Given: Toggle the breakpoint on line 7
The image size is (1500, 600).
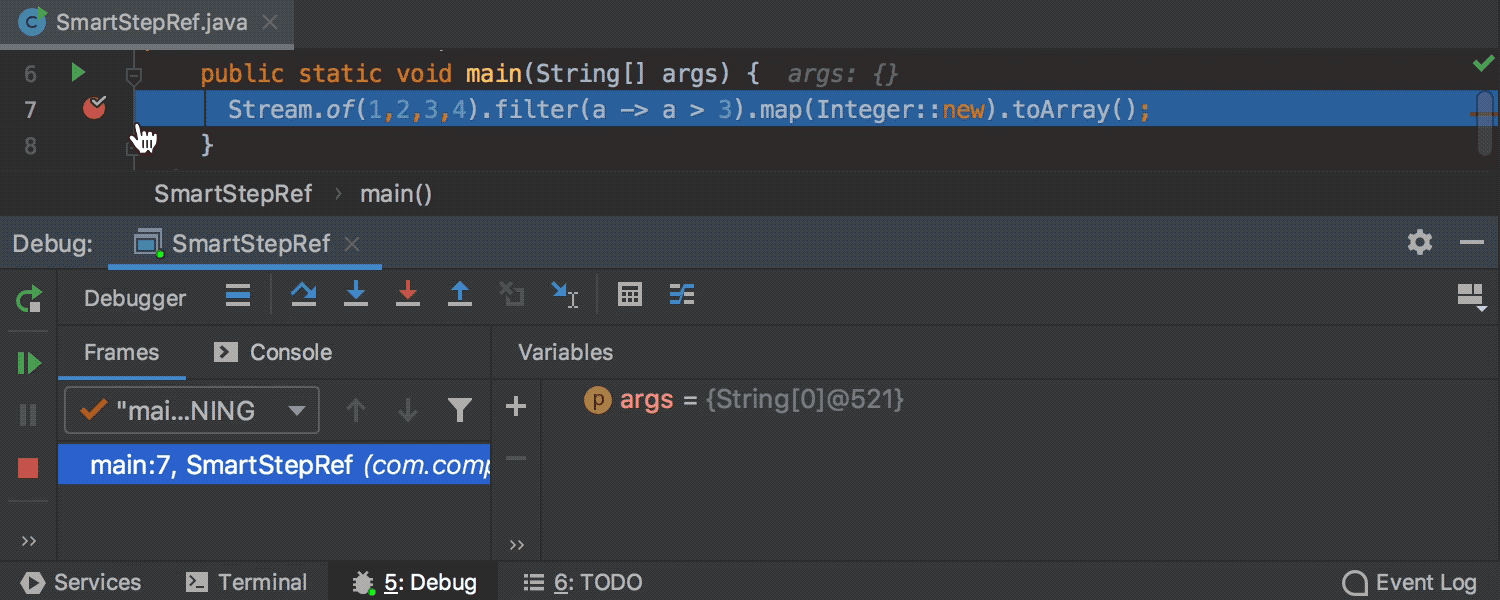Looking at the screenshot, I should [93, 109].
